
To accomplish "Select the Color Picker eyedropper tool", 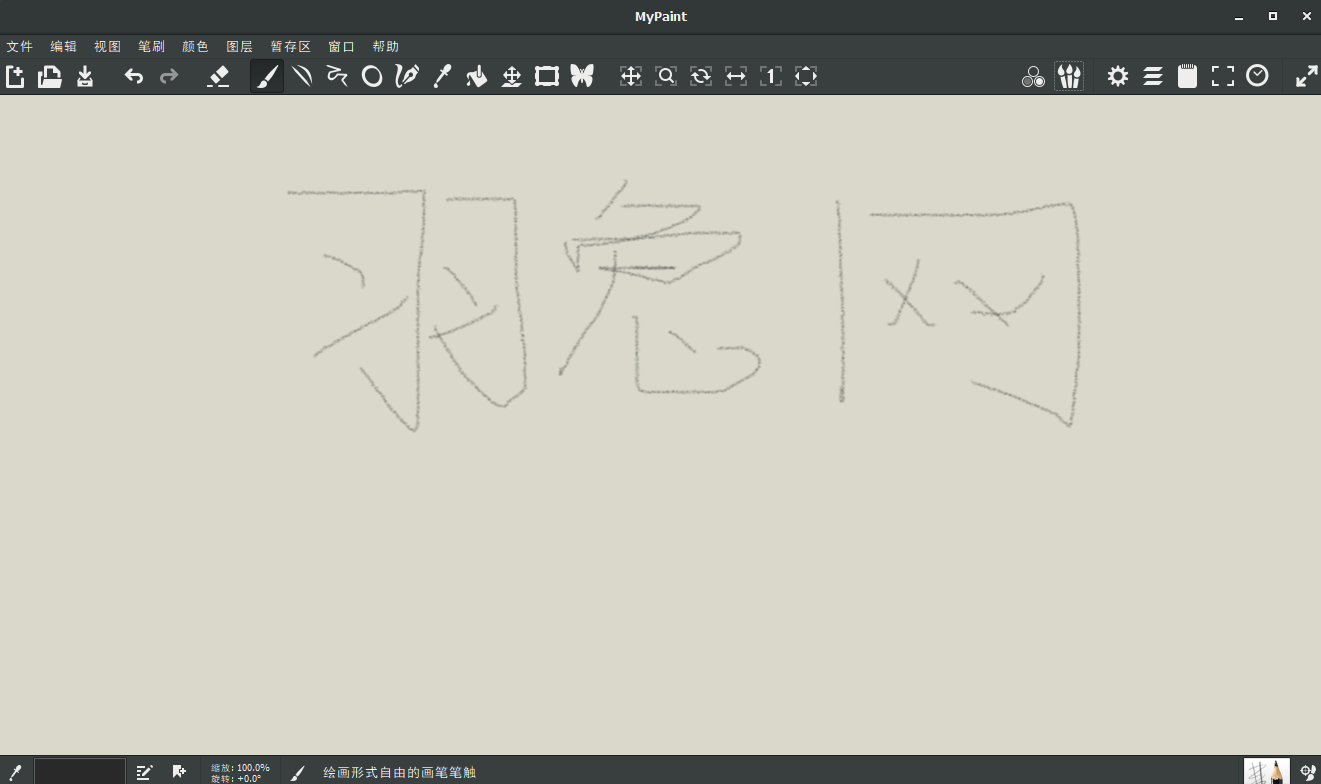I will click(x=442, y=76).
